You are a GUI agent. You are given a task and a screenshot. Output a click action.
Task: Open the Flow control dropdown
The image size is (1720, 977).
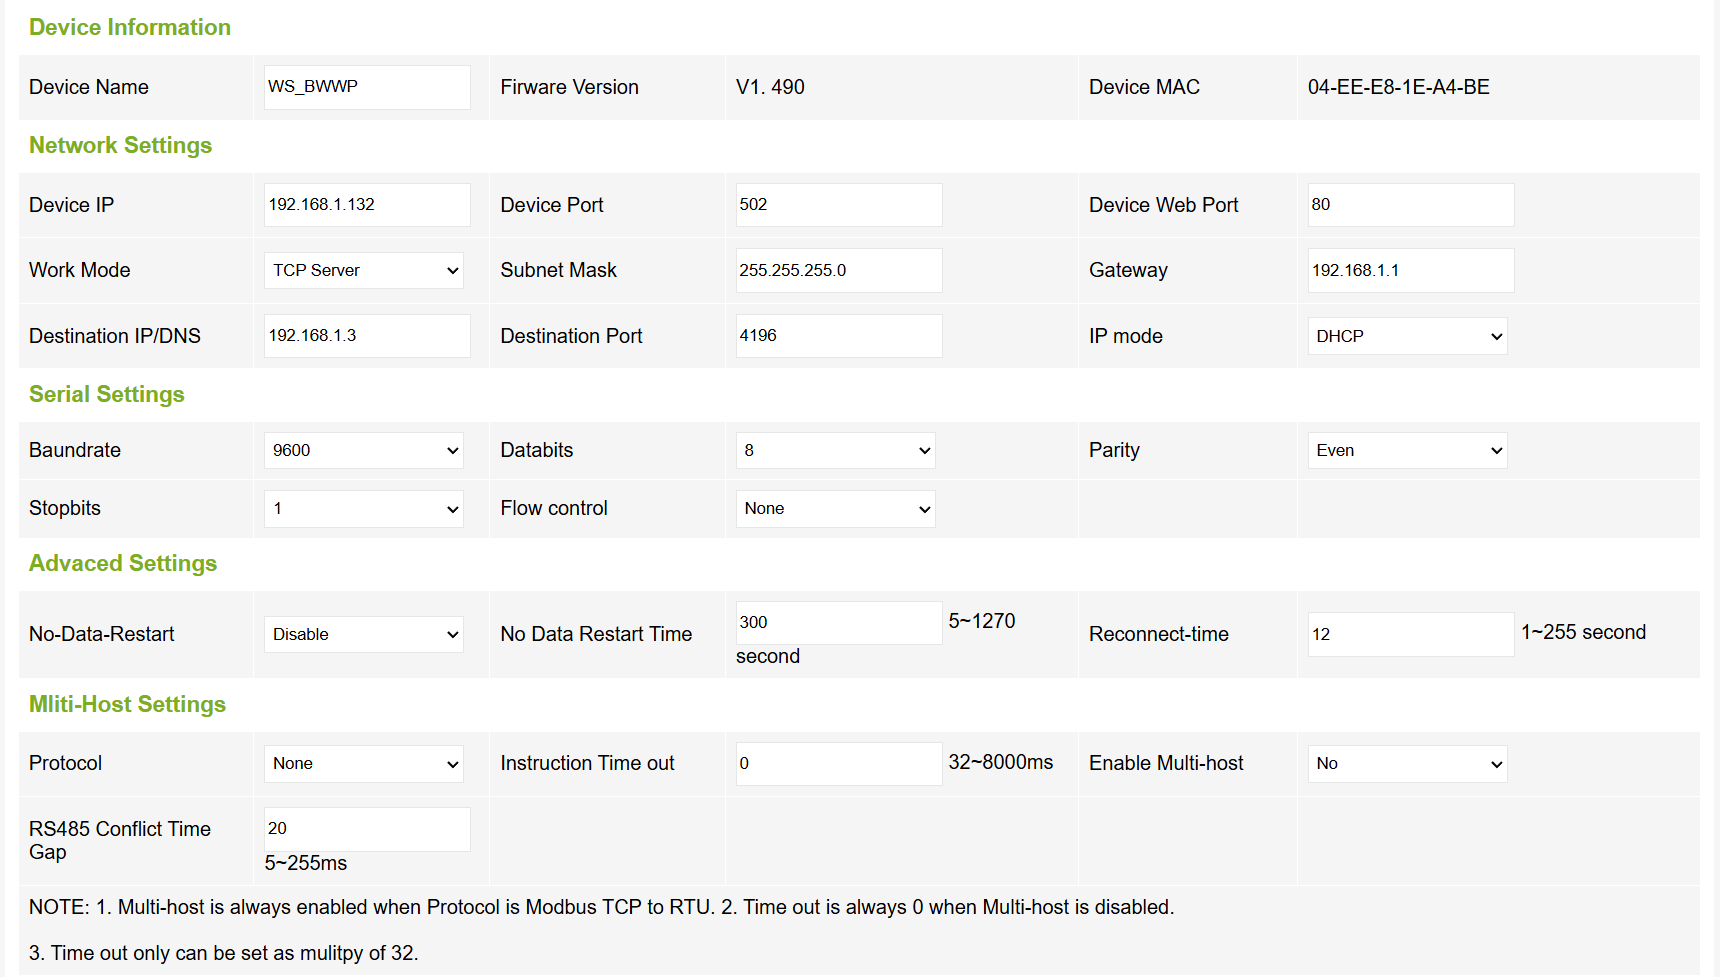pyautogui.click(x=835, y=508)
